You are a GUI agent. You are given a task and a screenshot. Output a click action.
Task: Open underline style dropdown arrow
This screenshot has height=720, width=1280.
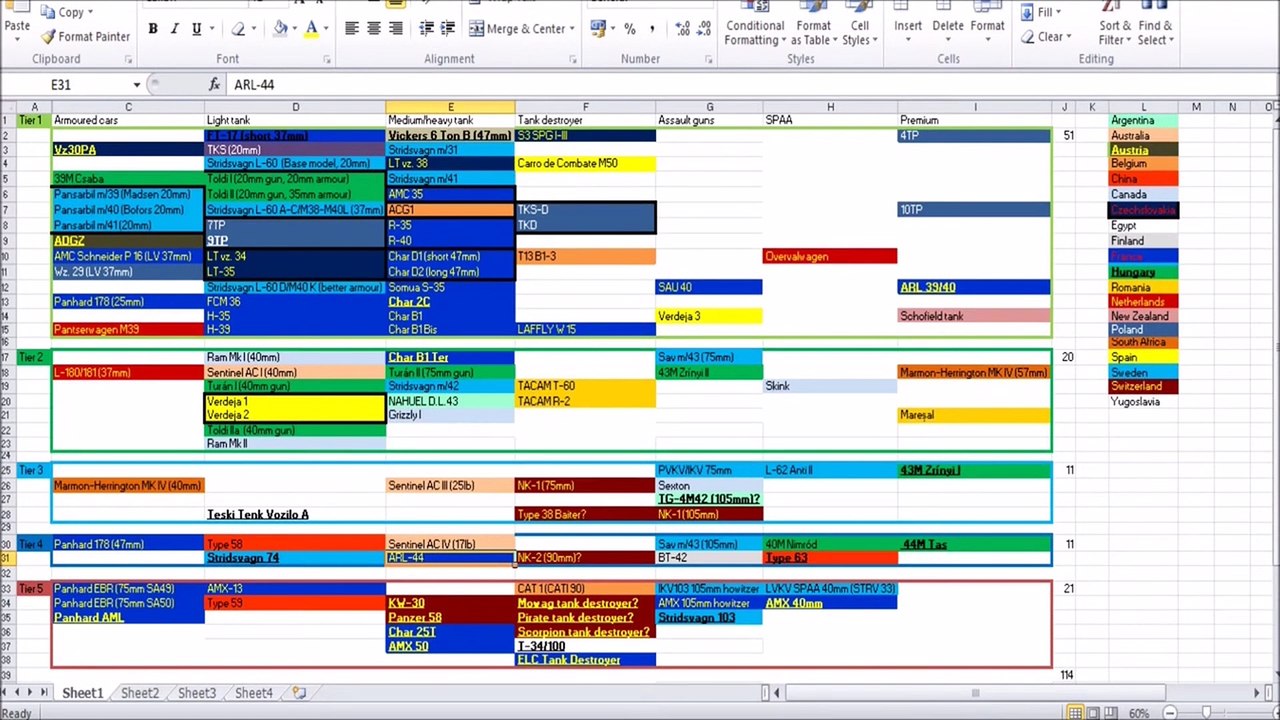click(211, 29)
